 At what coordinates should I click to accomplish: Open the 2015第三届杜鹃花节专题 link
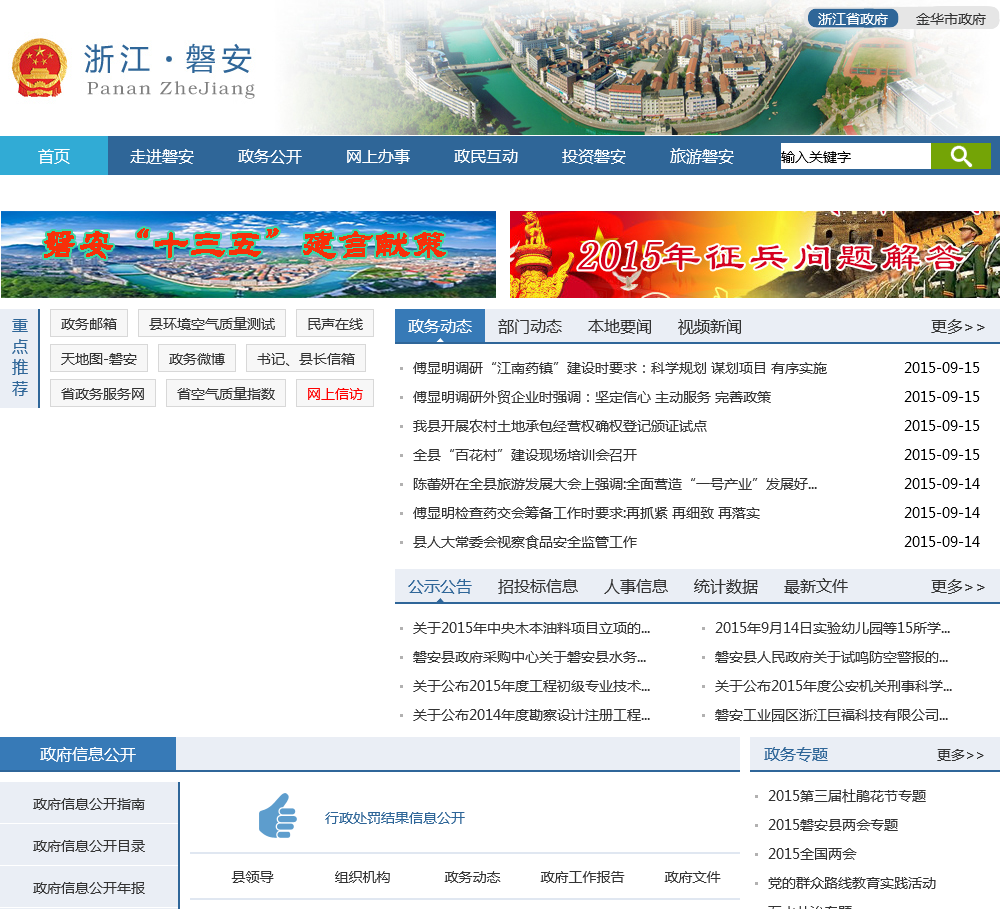pos(847,796)
